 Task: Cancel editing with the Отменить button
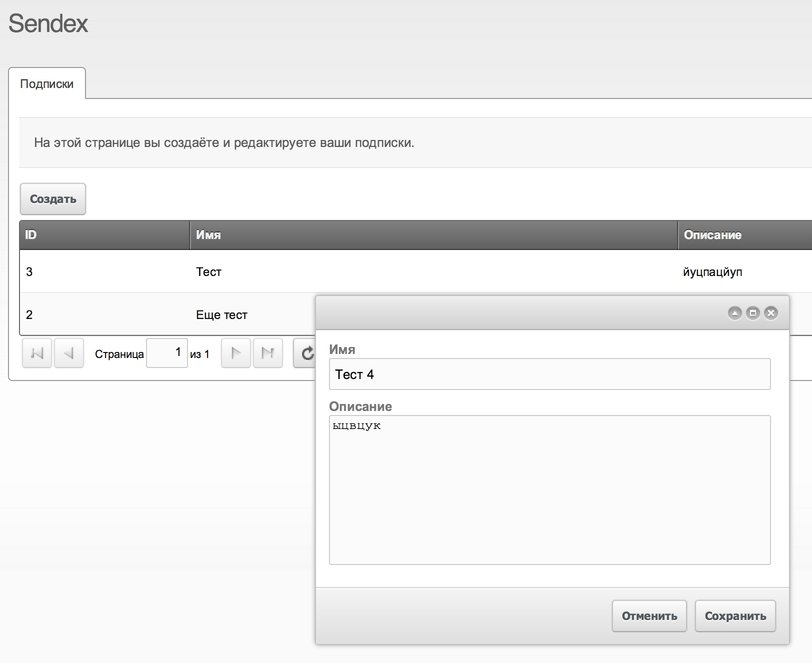pos(650,616)
